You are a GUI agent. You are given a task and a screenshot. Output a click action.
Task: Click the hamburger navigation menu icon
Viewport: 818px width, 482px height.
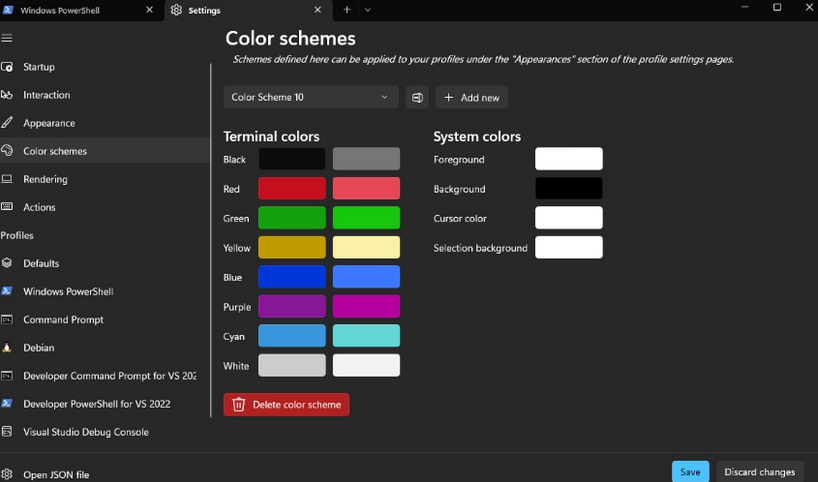(x=7, y=38)
